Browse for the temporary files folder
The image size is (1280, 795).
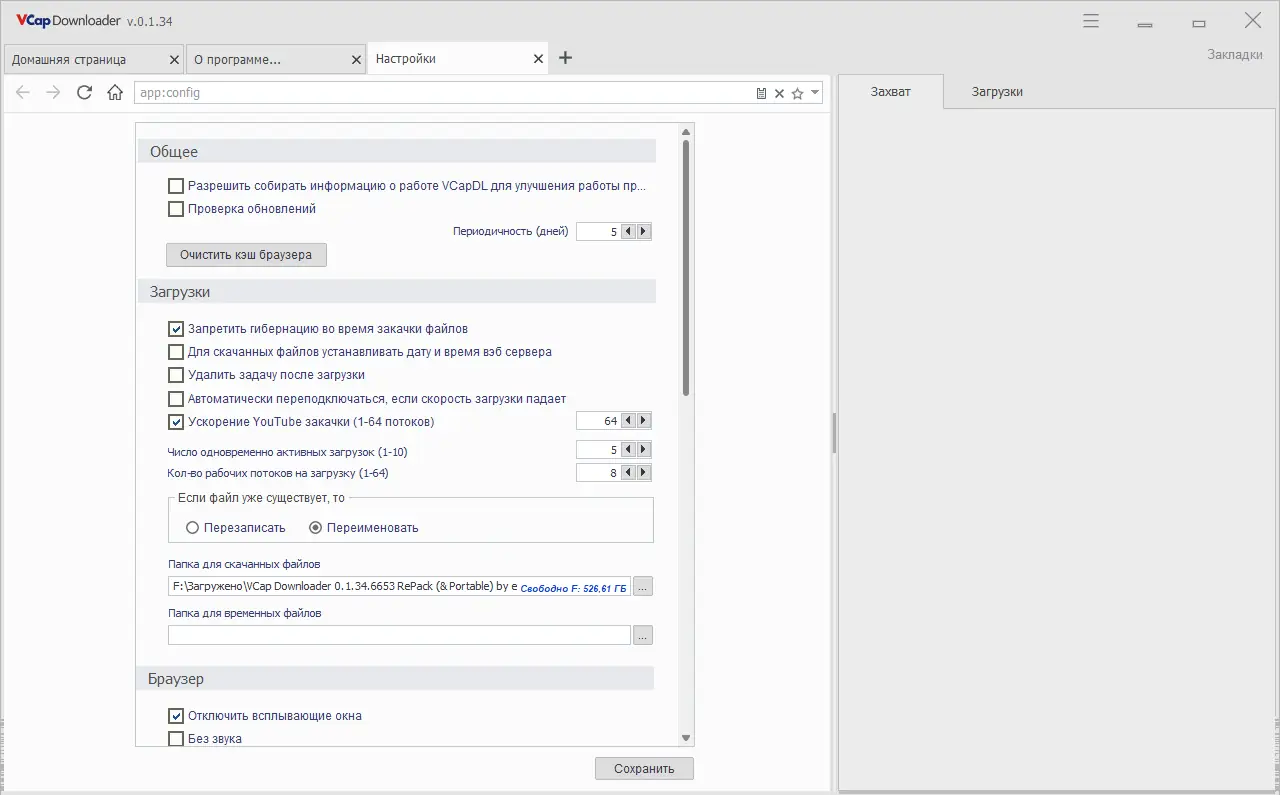[x=643, y=635]
